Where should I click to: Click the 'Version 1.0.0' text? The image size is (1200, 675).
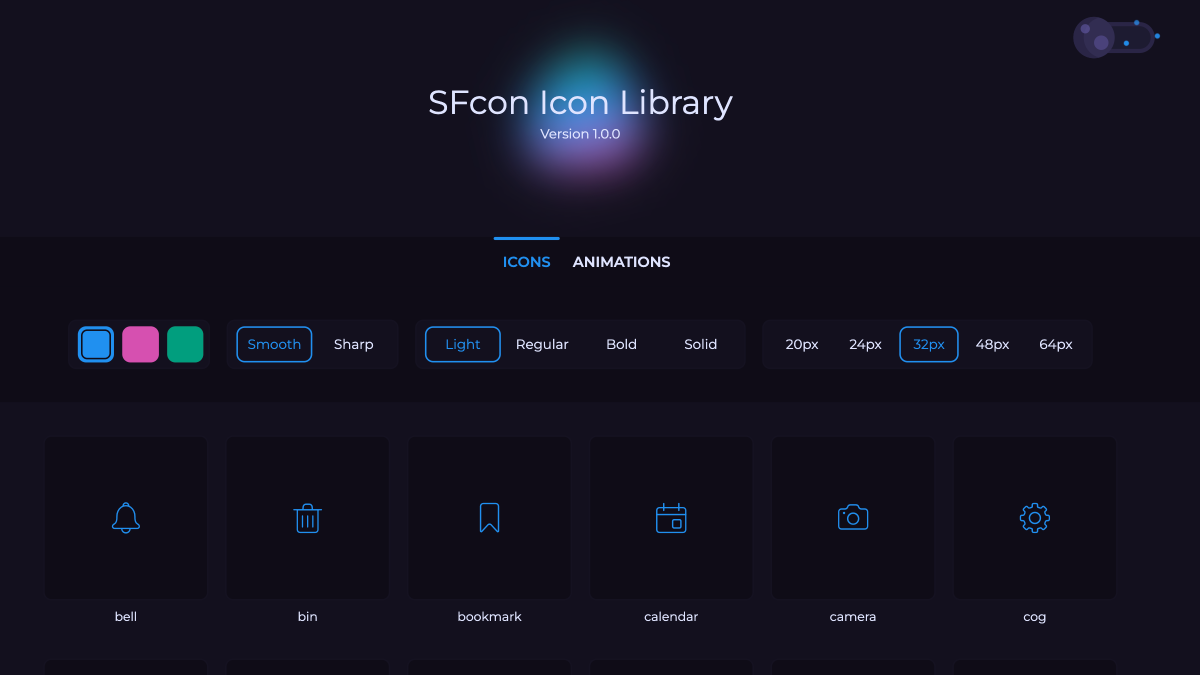pyautogui.click(x=580, y=134)
